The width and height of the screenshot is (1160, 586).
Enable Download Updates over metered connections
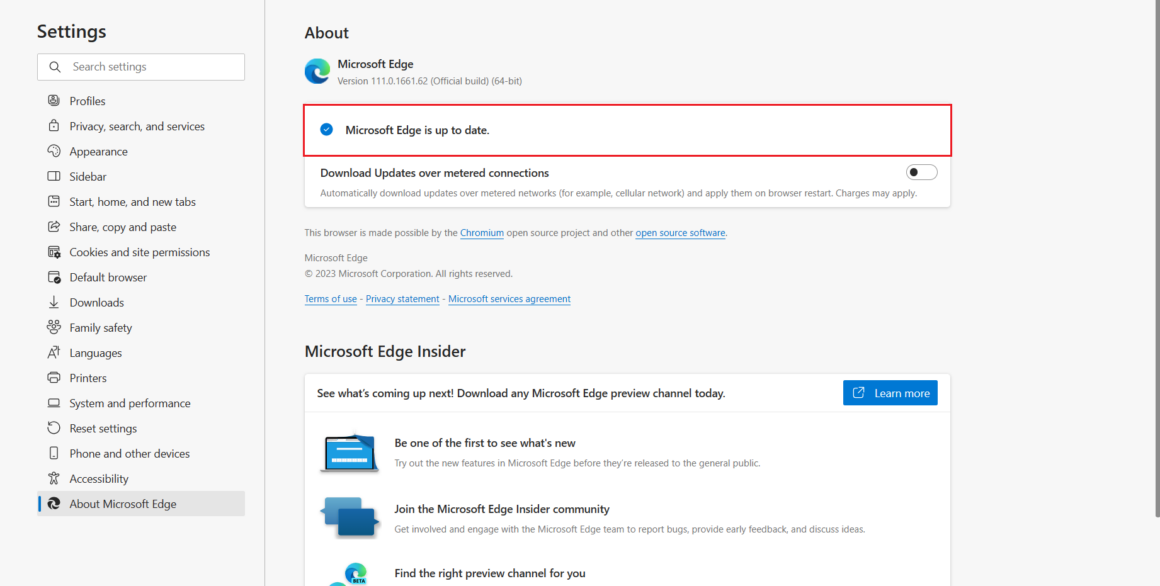(x=920, y=171)
